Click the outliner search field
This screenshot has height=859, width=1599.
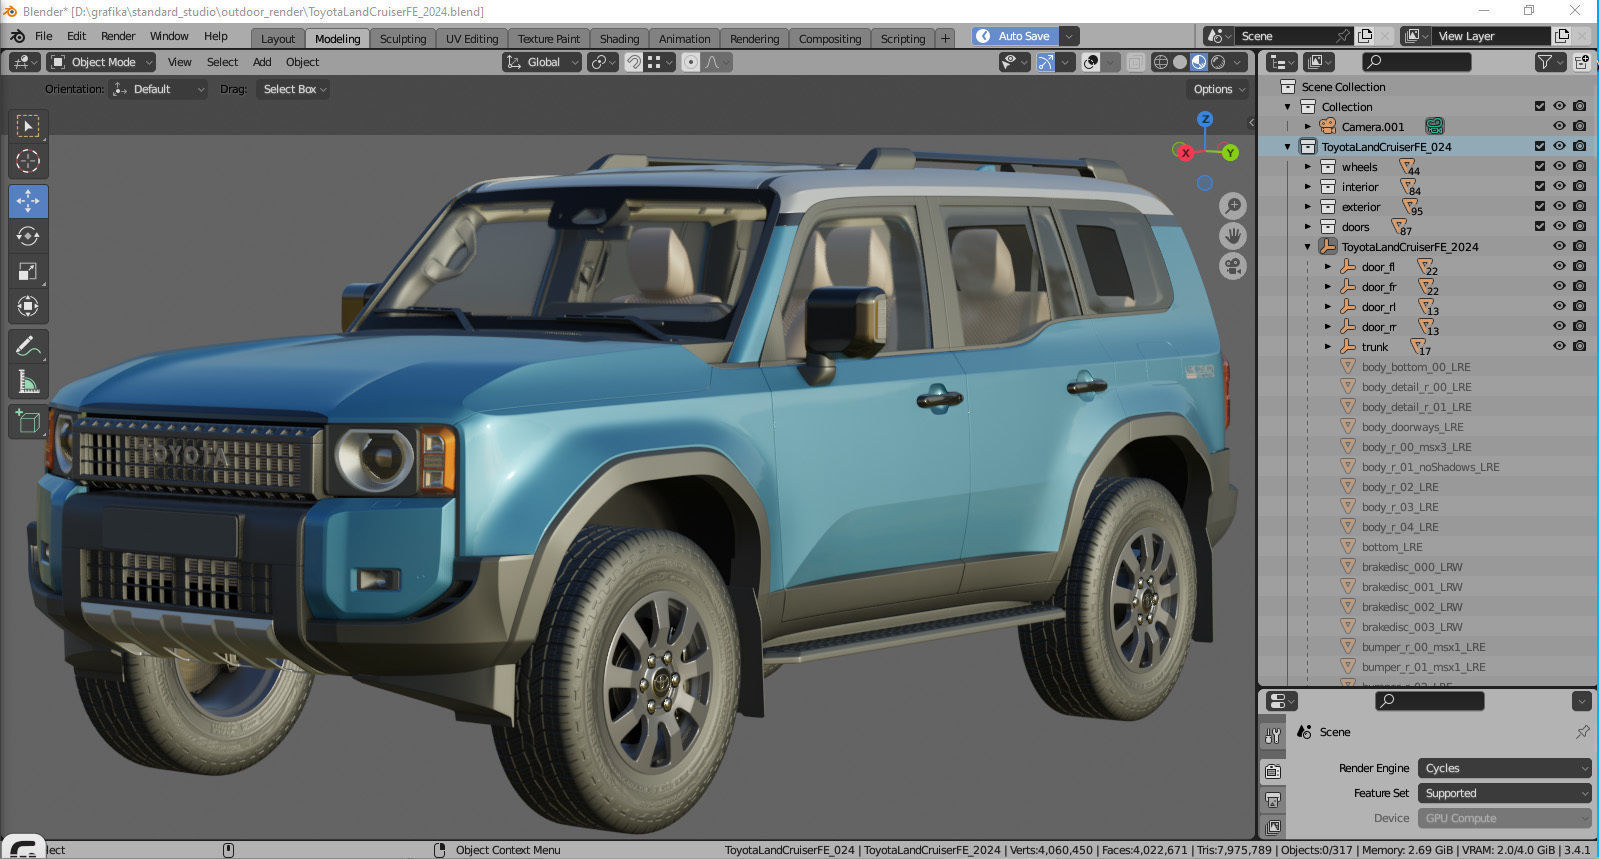coord(1417,62)
